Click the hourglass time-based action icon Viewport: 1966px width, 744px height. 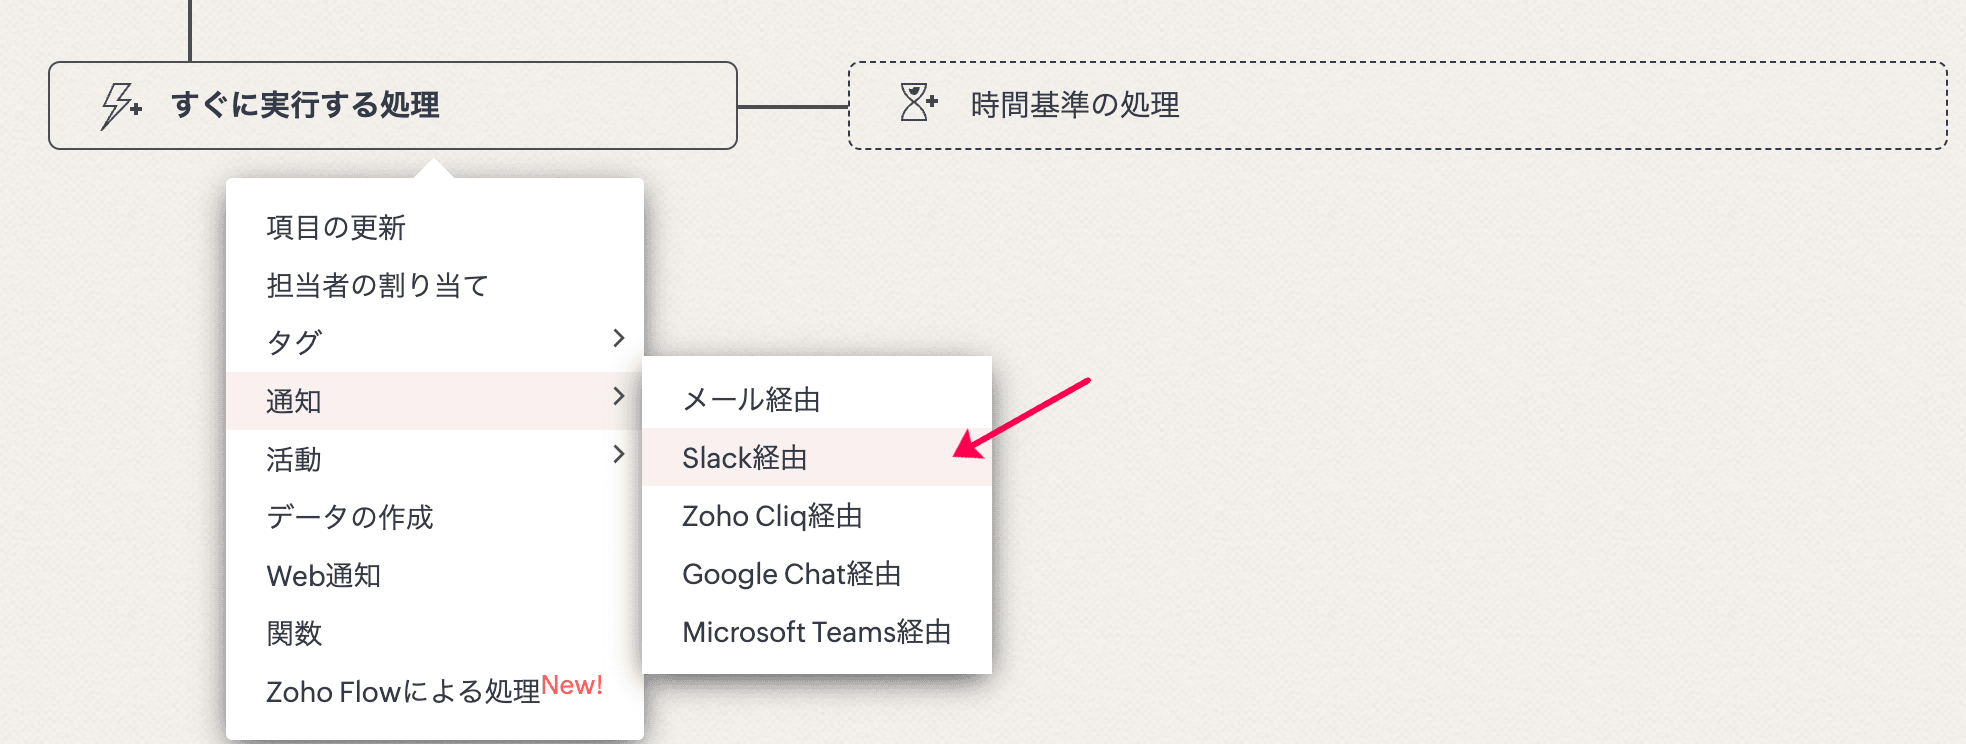tap(918, 103)
